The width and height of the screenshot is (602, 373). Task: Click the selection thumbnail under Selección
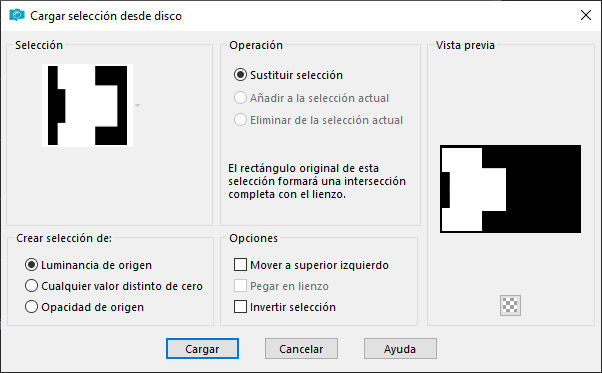click(x=88, y=106)
